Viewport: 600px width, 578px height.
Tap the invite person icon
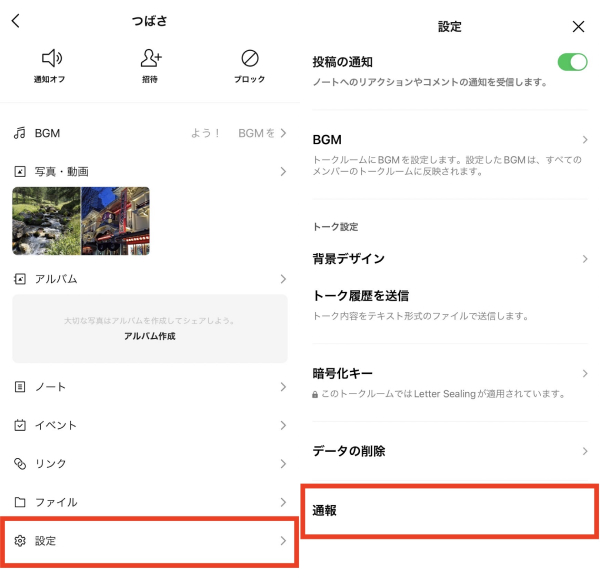pyautogui.click(x=151, y=58)
